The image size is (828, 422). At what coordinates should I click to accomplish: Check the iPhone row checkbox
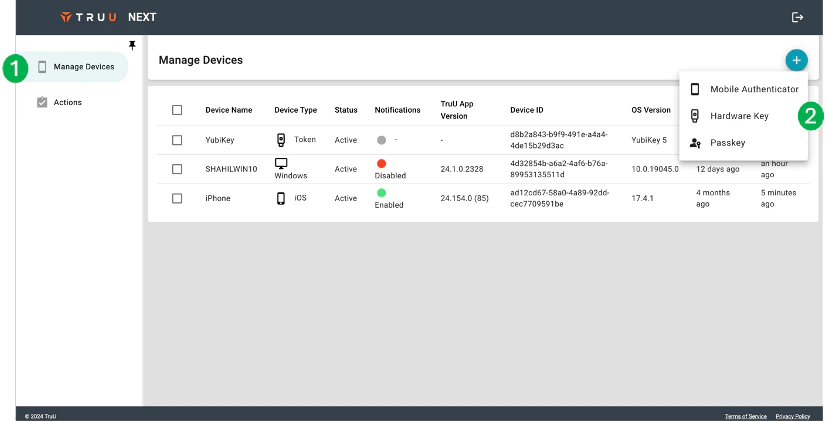(x=177, y=198)
